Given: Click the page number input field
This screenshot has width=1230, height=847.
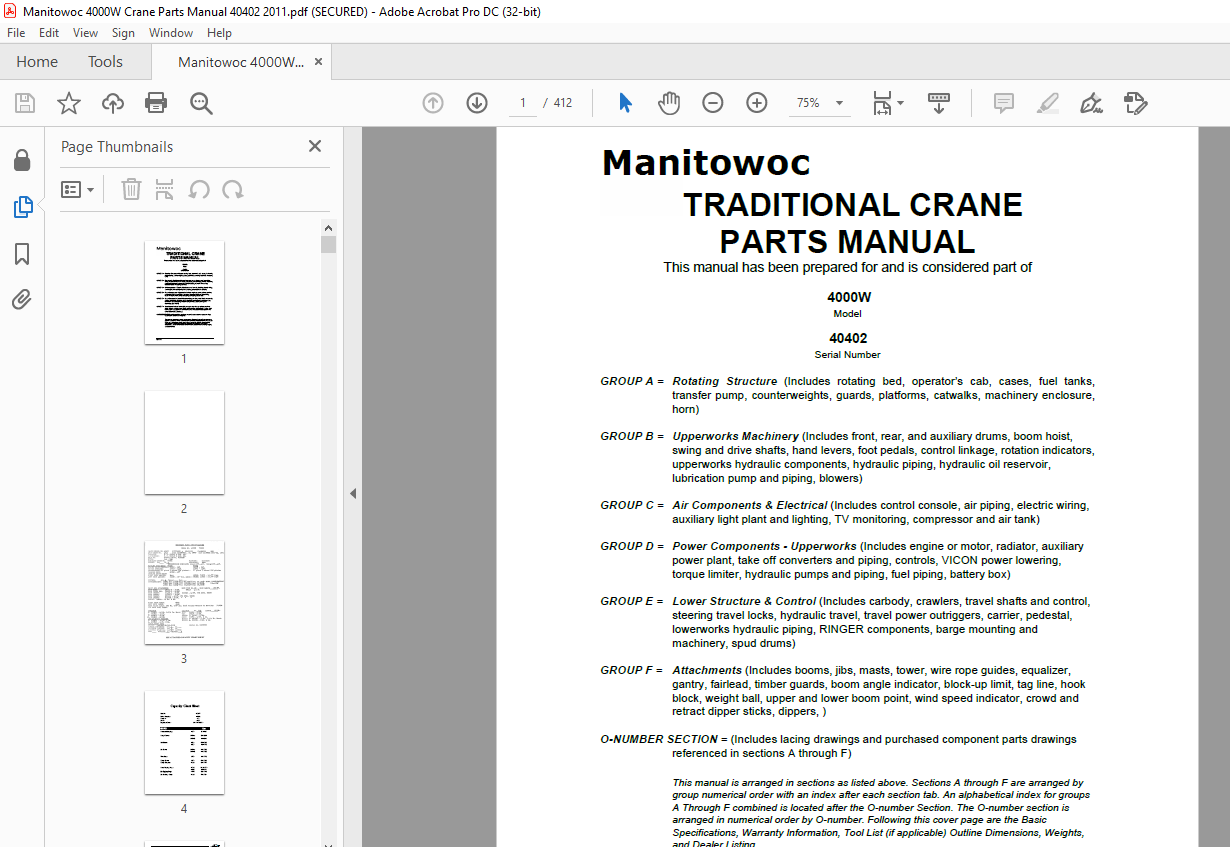Looking at the screenshot, I should [522, 103].
